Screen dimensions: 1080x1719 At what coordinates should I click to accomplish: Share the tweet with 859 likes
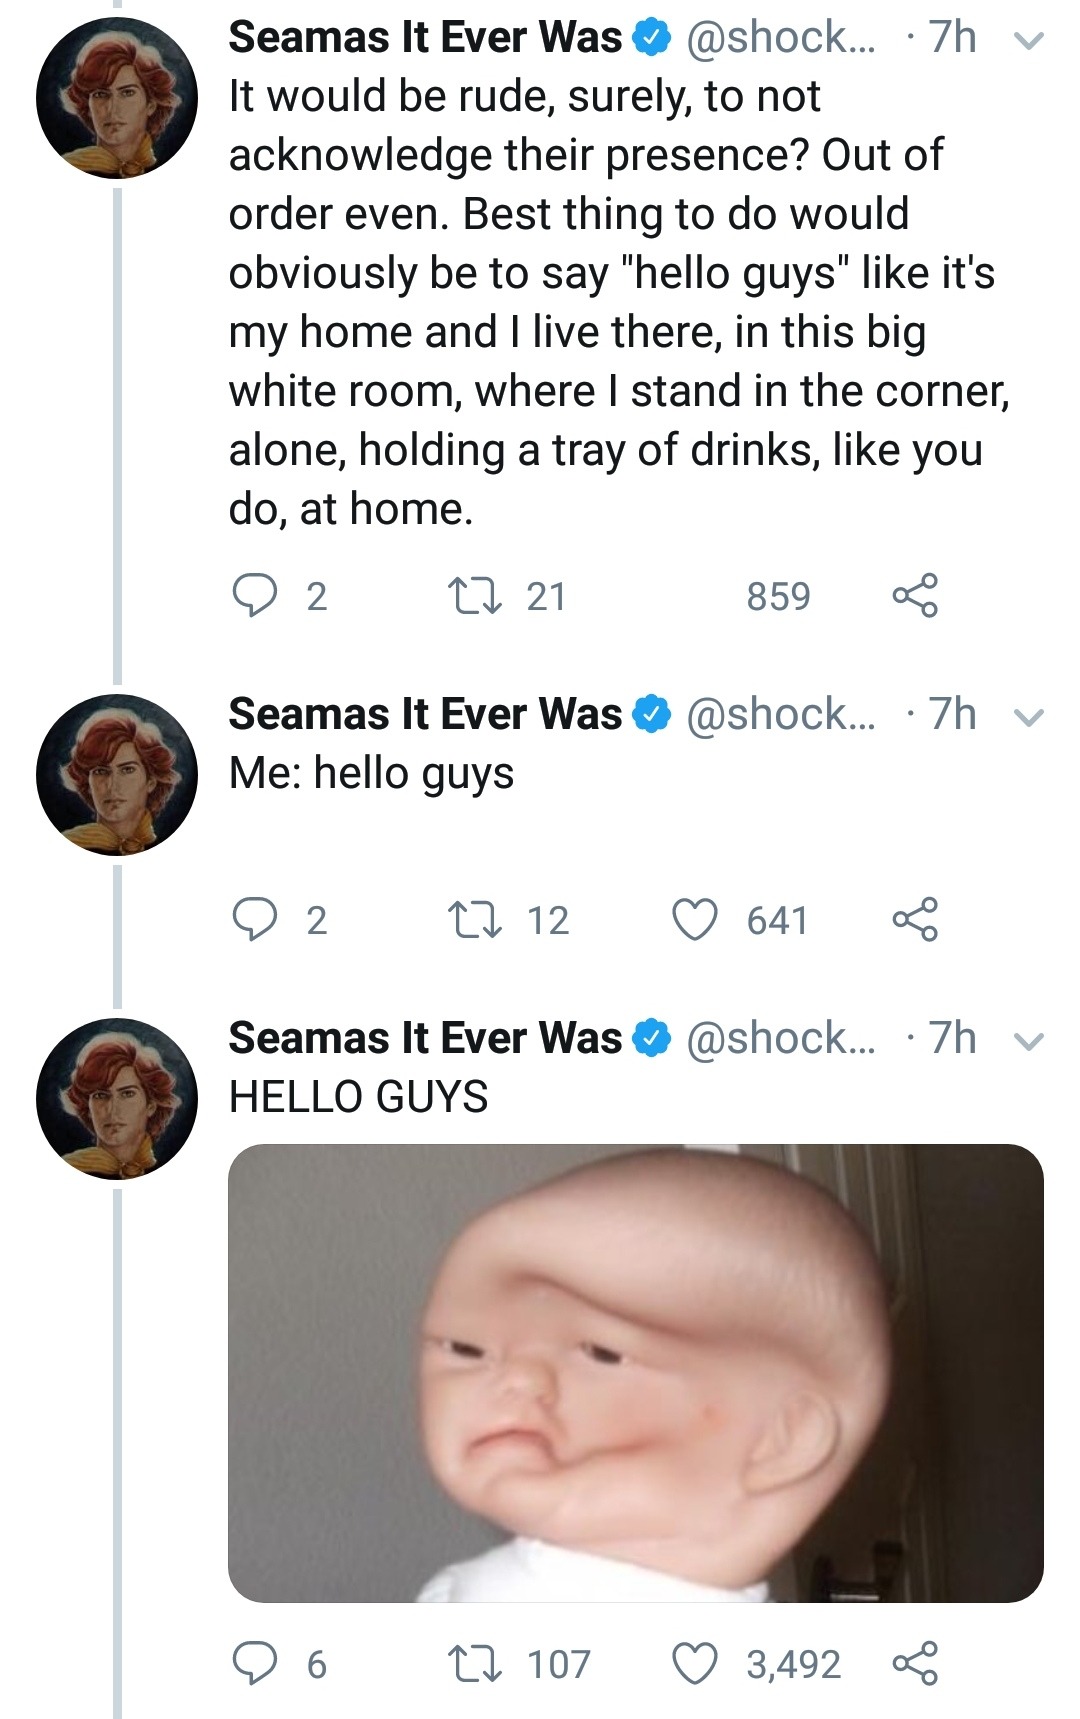[x=915, y=596]
